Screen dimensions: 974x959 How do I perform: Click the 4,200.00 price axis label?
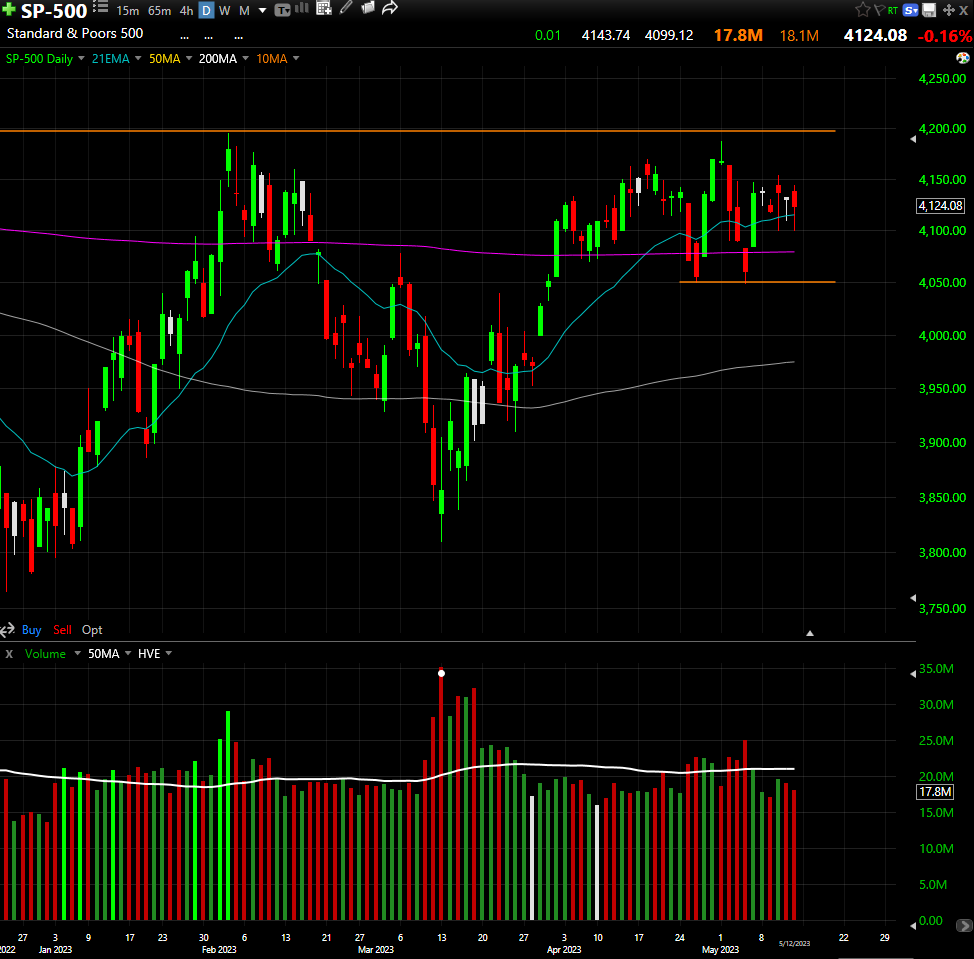pos(942,129)
